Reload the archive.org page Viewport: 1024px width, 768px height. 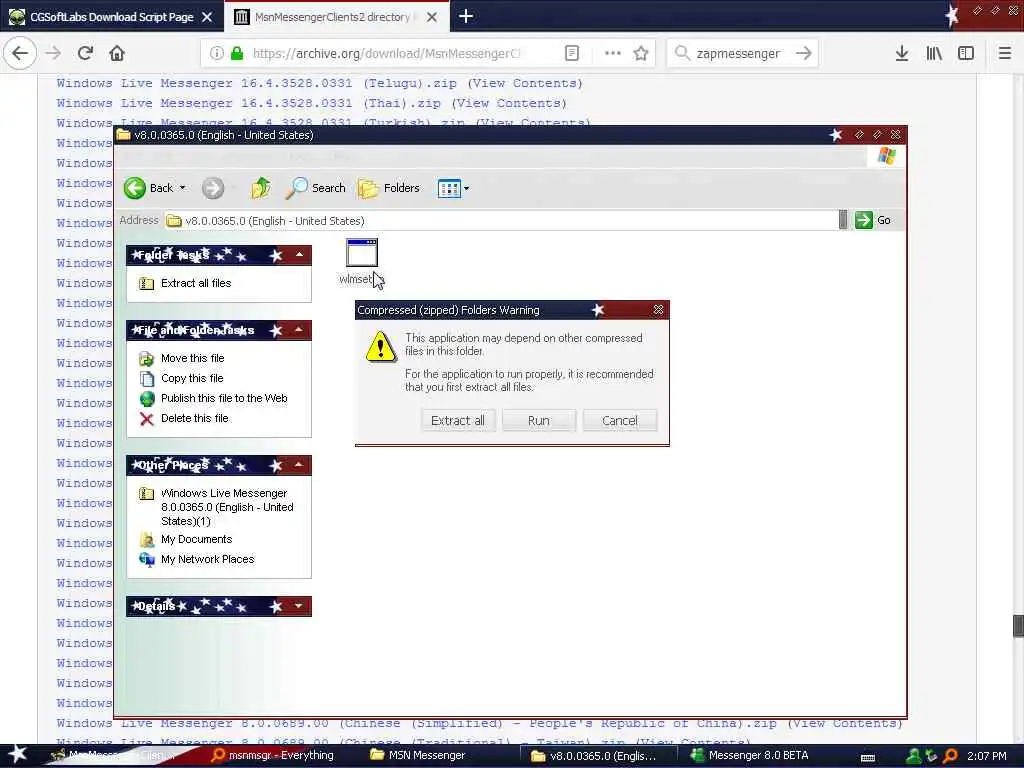[x=86, y=54]
